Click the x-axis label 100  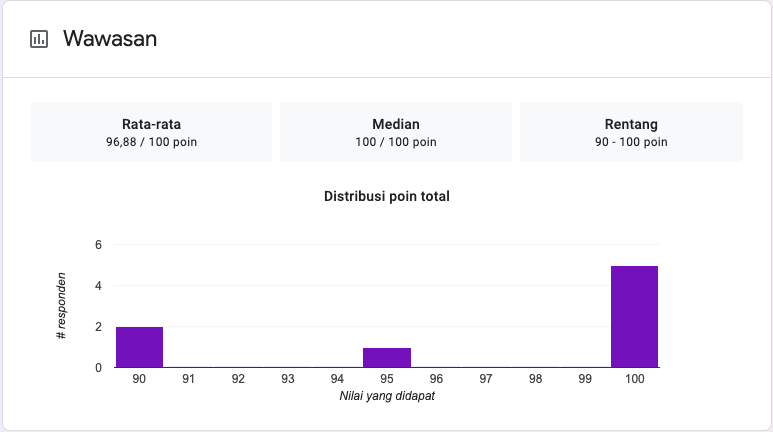tap(634, 380)
